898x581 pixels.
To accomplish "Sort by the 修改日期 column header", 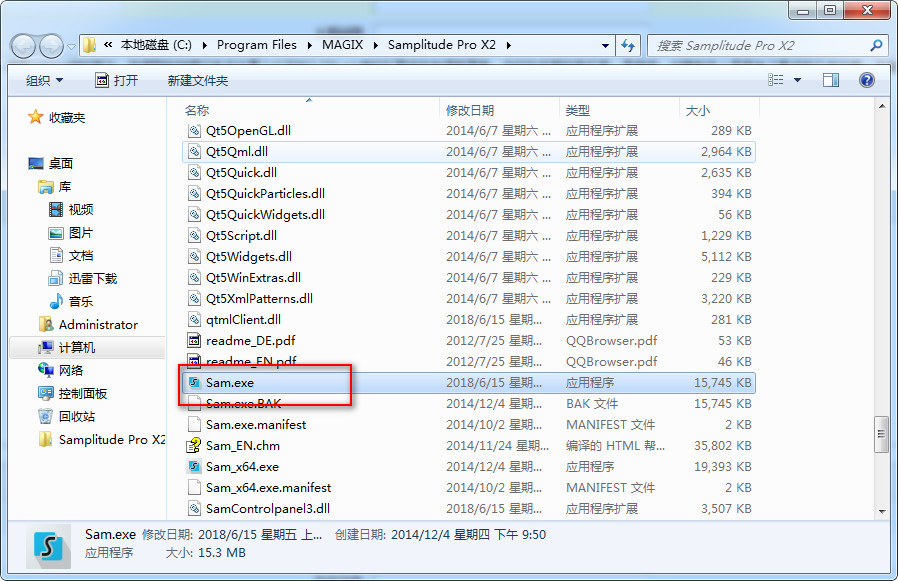I will [x=470, y=110].
